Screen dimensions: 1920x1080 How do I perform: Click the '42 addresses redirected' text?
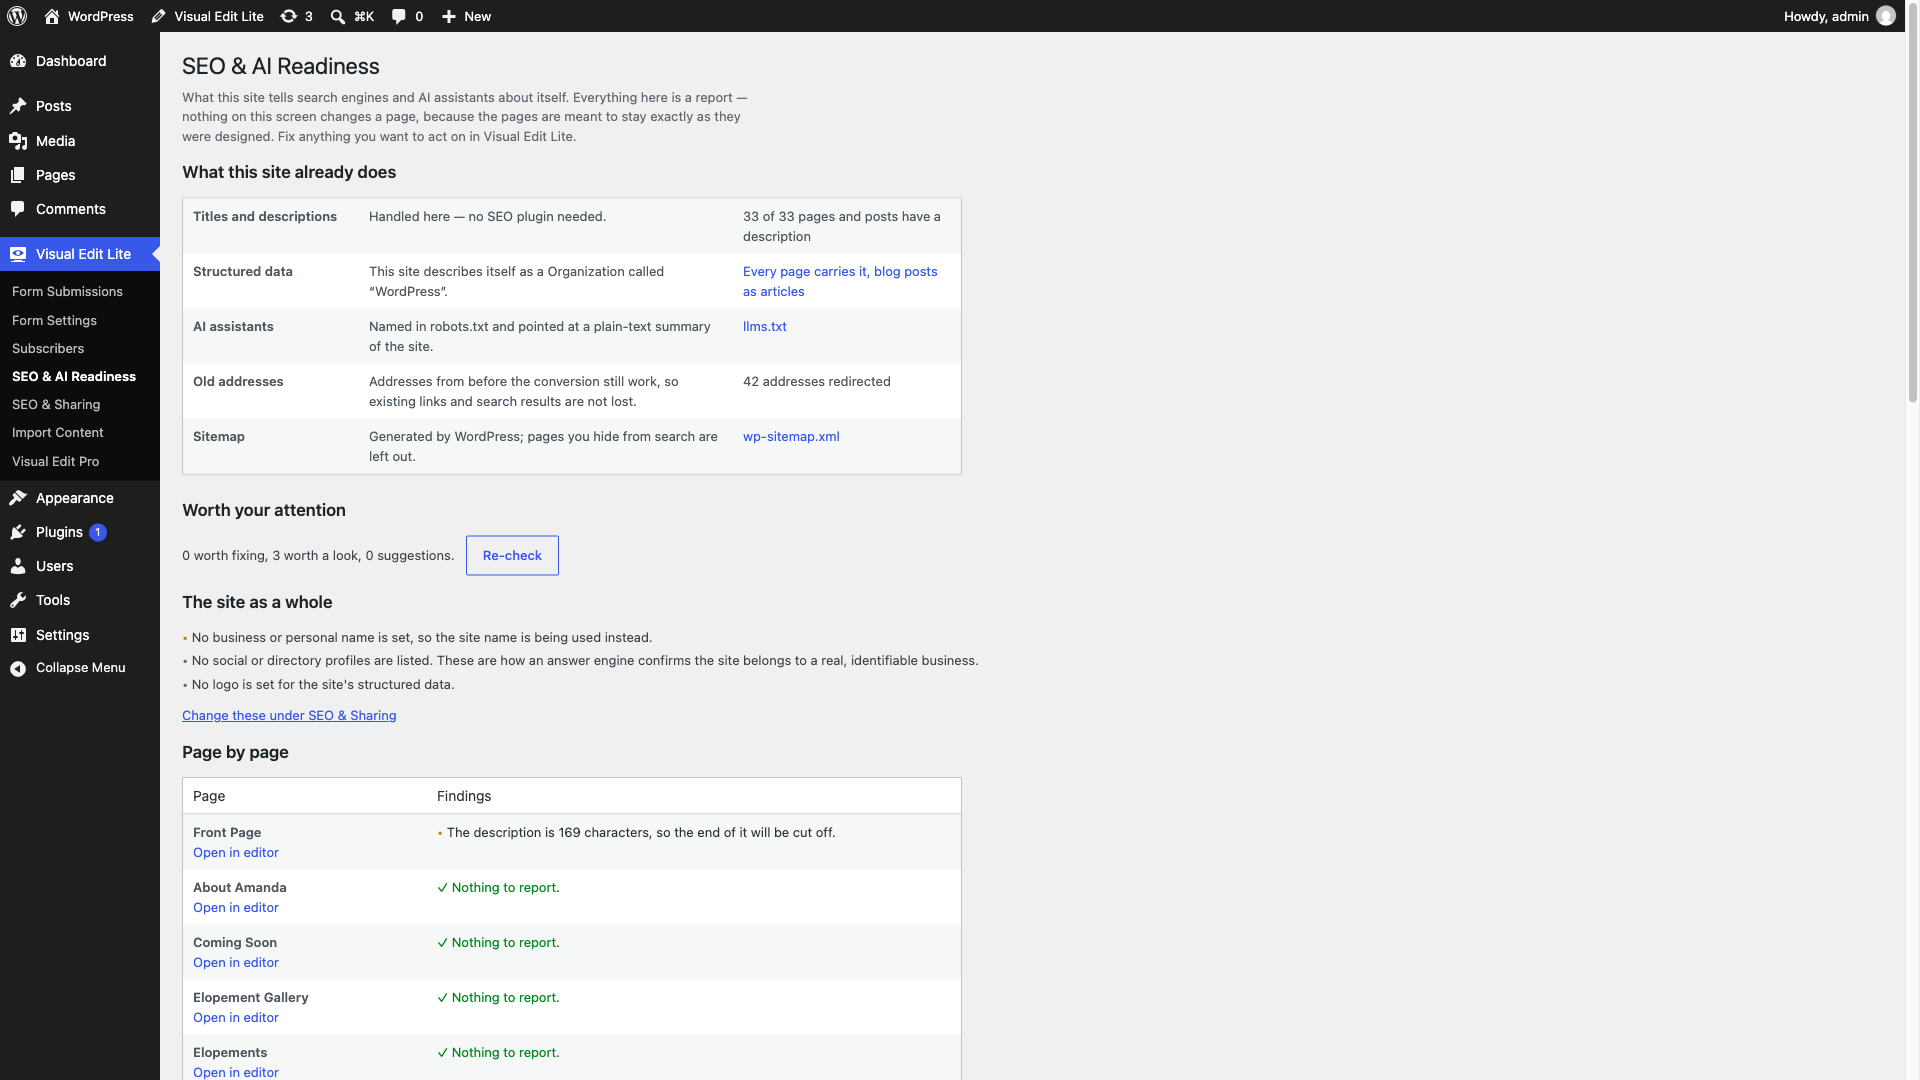[x=816, y=381]
